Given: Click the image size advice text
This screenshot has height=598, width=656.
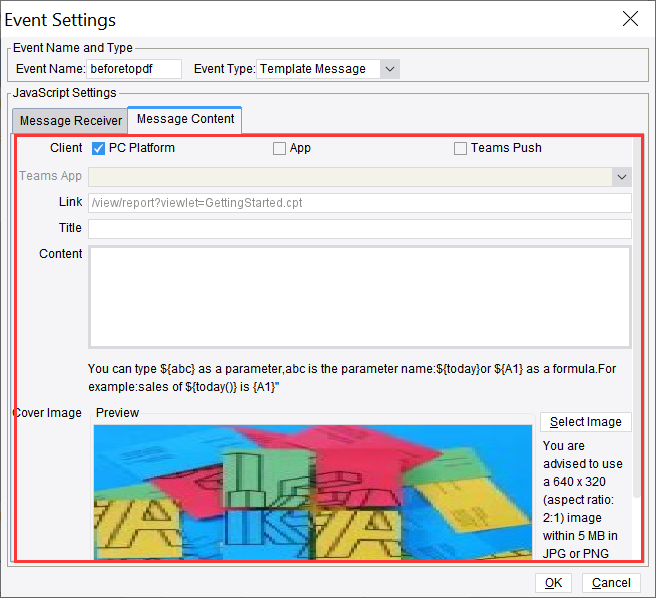Looking at the screenshot, I should click(x=582, y=500).
